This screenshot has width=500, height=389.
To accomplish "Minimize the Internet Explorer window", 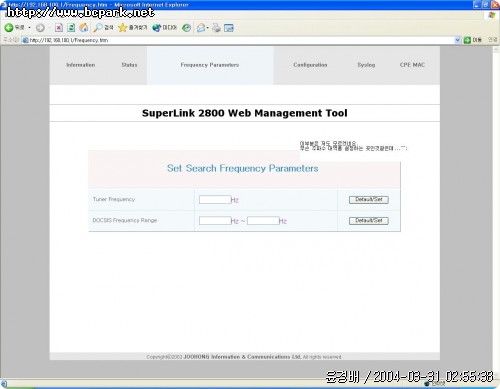I will pos(477,5).
